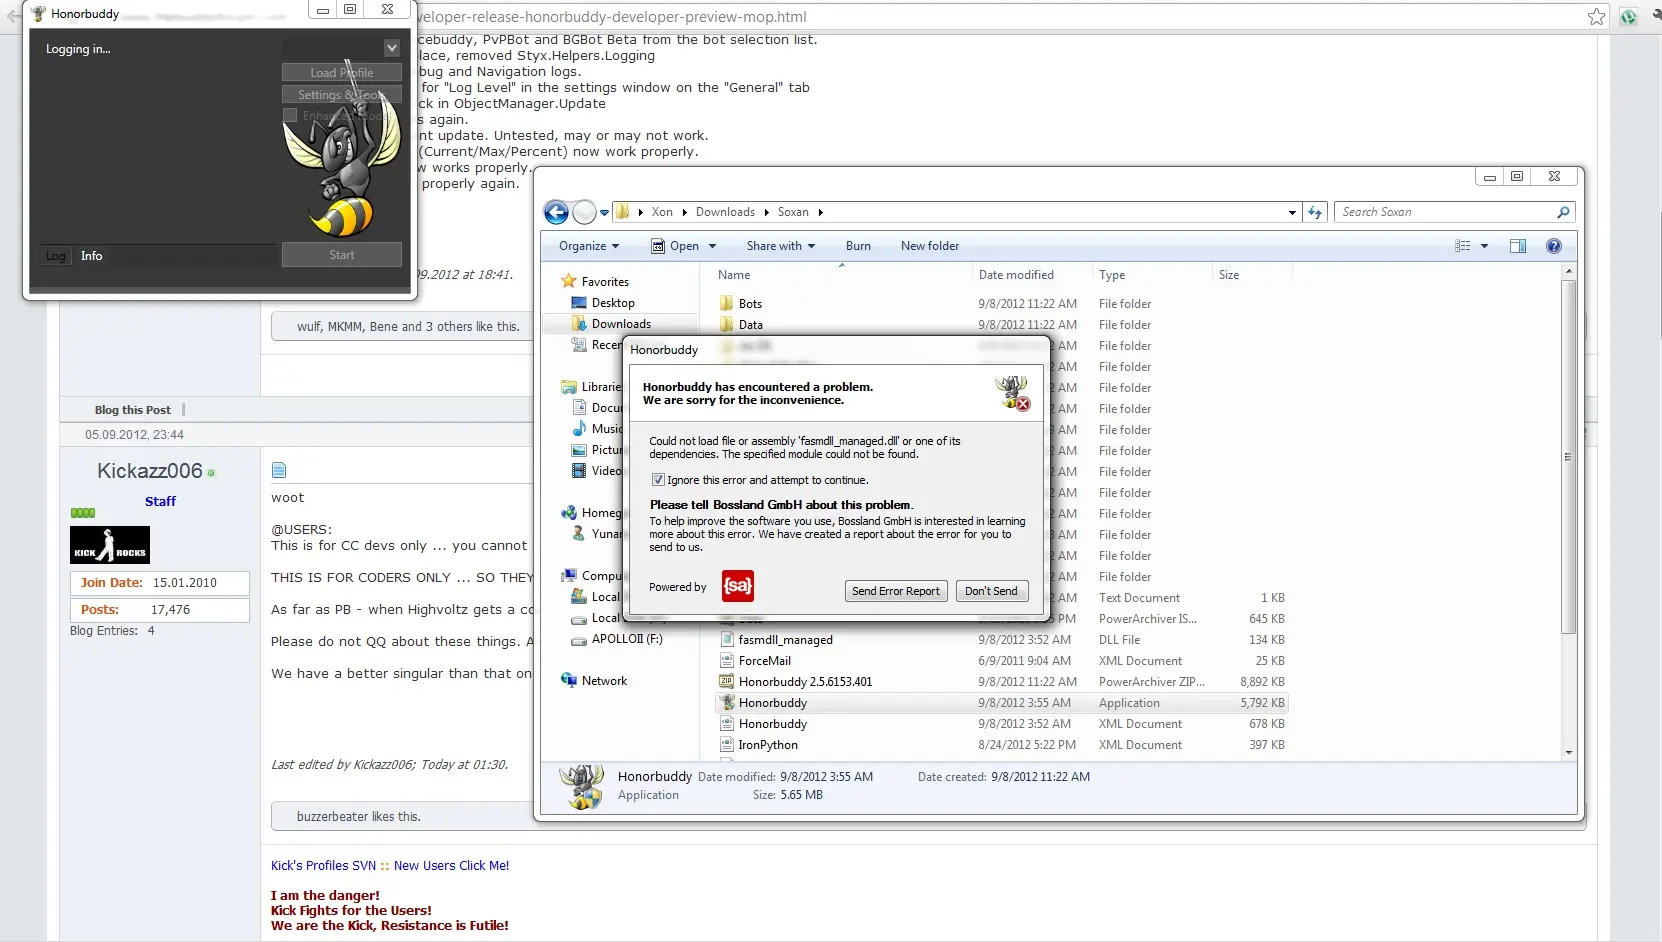The height and width of the screenshot is (942, 1662).
Task: Select the Honorbuddy application file icon
Action: coord(727,703)
